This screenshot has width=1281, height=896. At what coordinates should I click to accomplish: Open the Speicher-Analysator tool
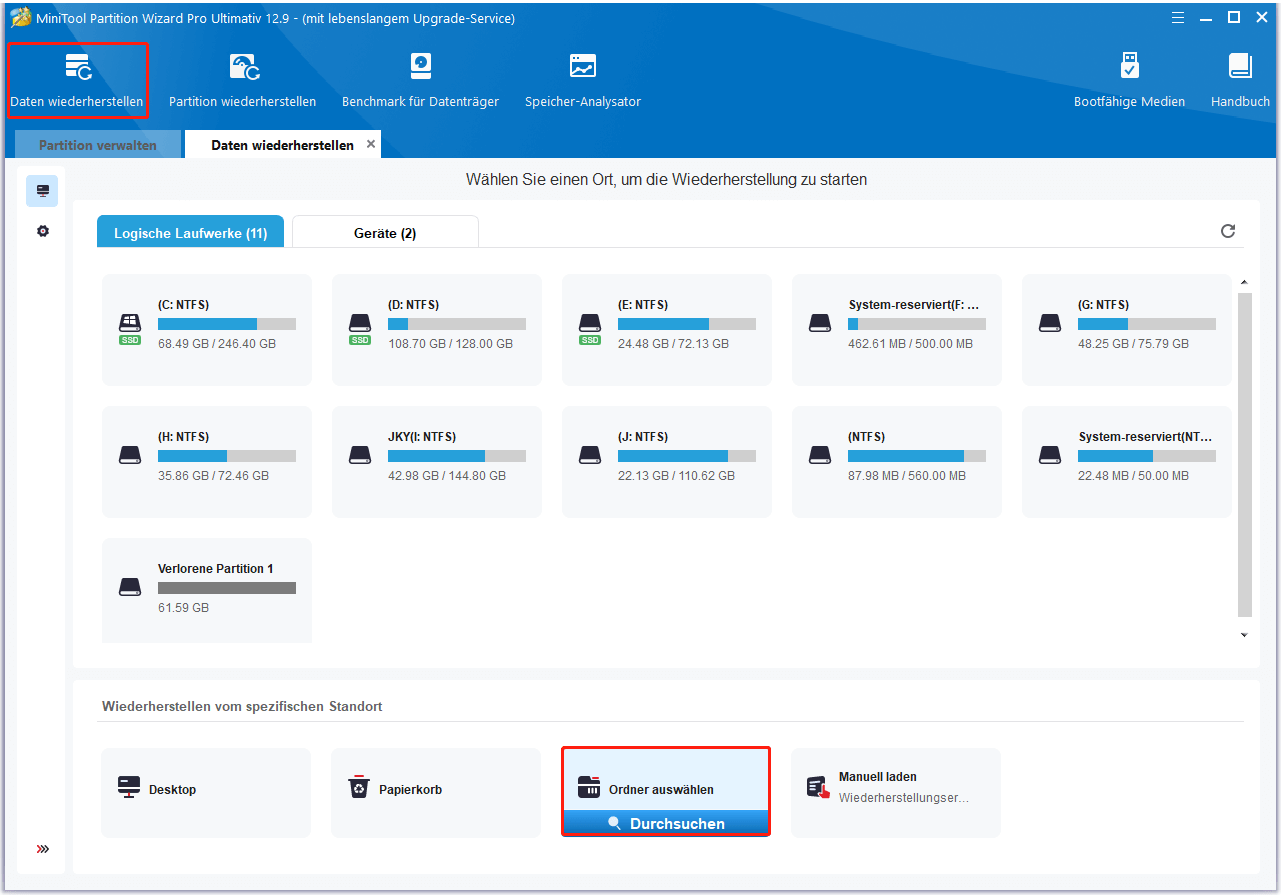tap(583, 81)
